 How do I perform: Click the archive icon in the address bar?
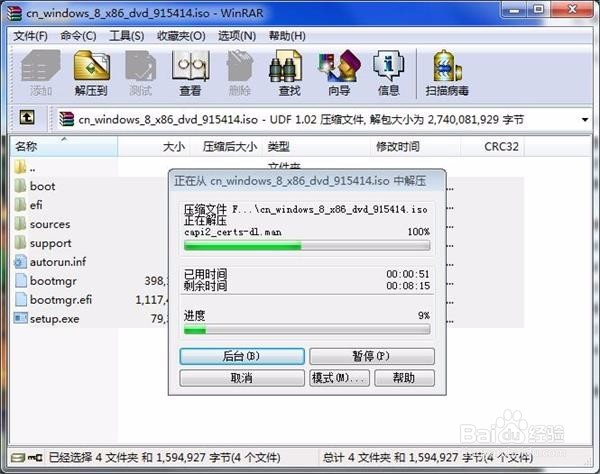point(67,119)
